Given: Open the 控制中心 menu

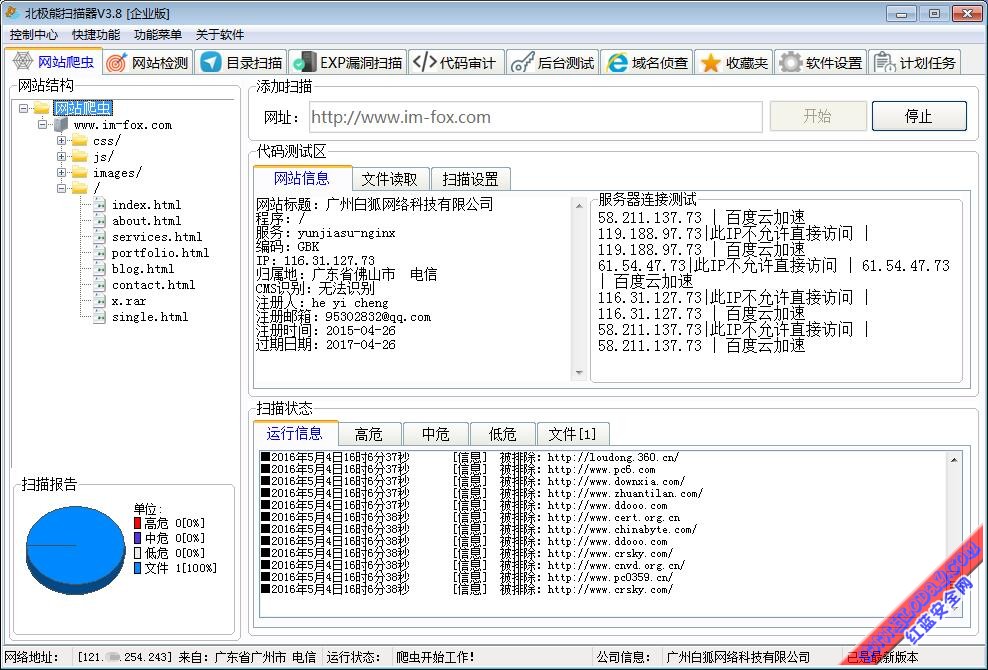Looking at the screenshot, I should click(33, 35).
